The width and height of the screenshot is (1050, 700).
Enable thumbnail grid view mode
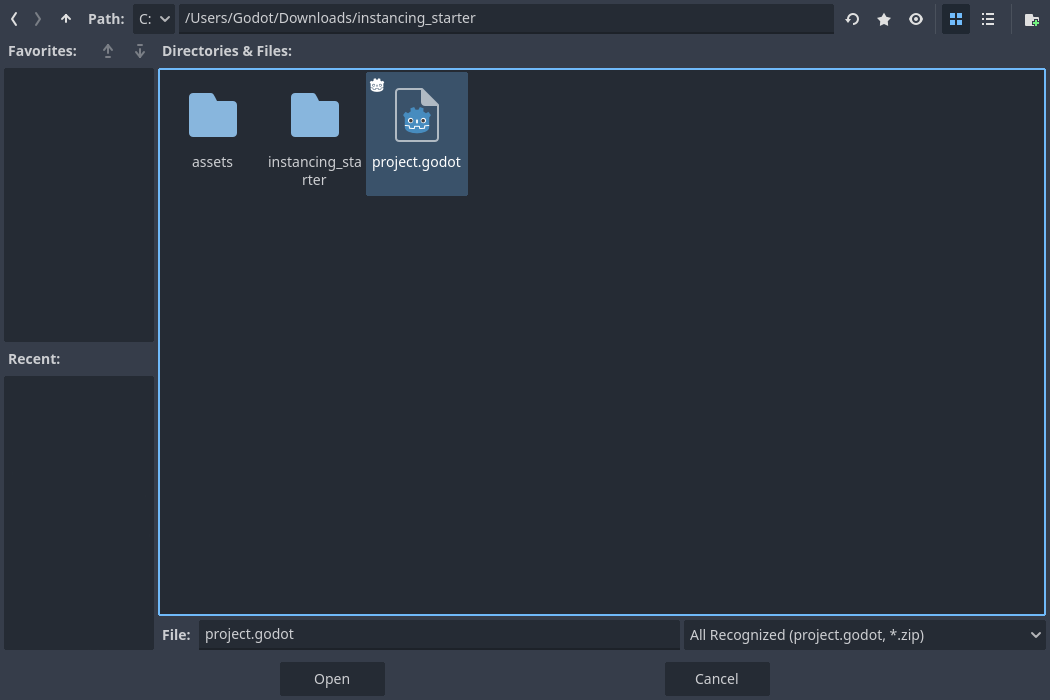click(x=955, y=19)
